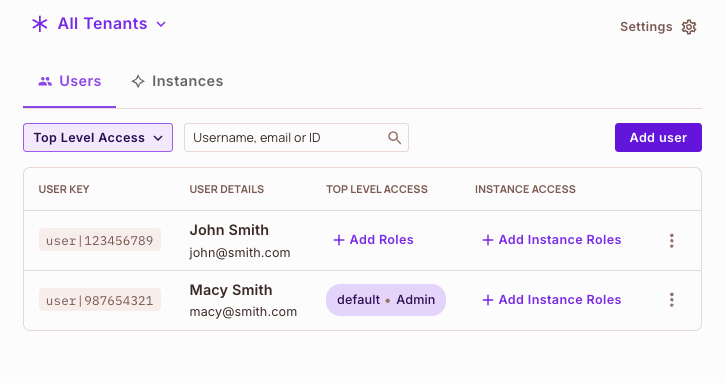Click user key user|123456789

click(x=100, y=240)
